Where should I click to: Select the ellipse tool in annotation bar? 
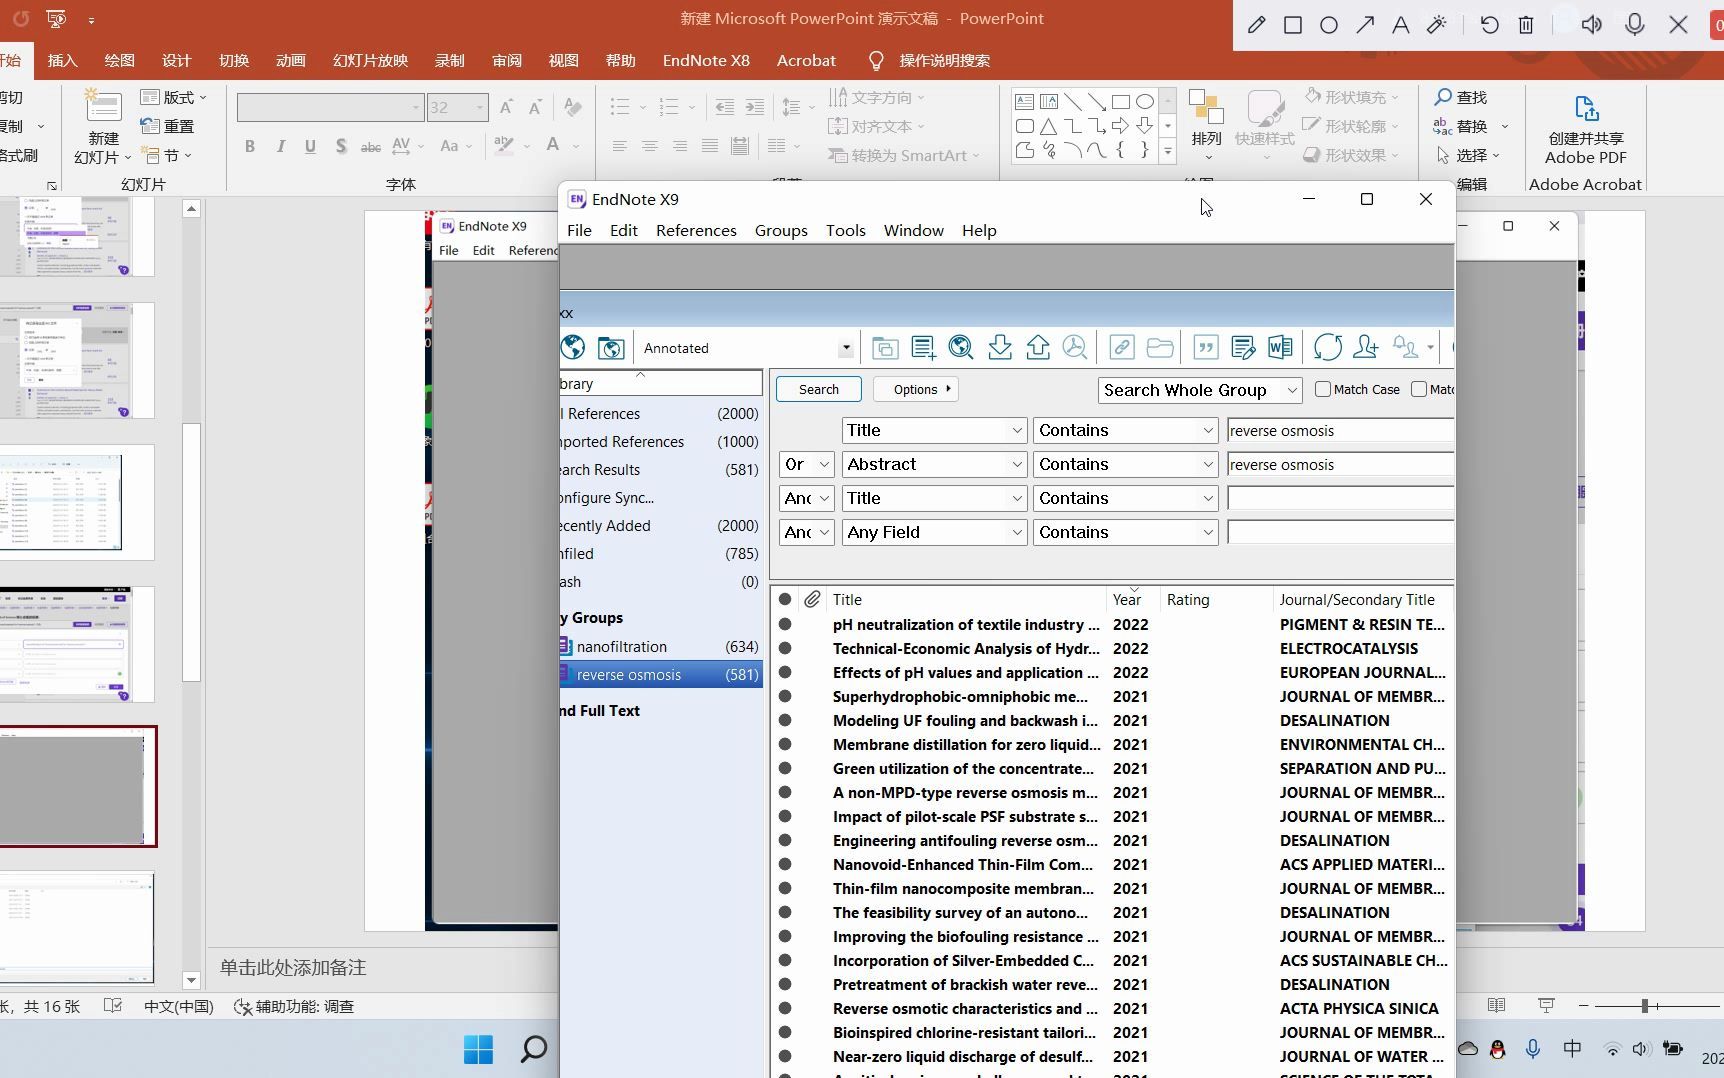[1329, 25]
